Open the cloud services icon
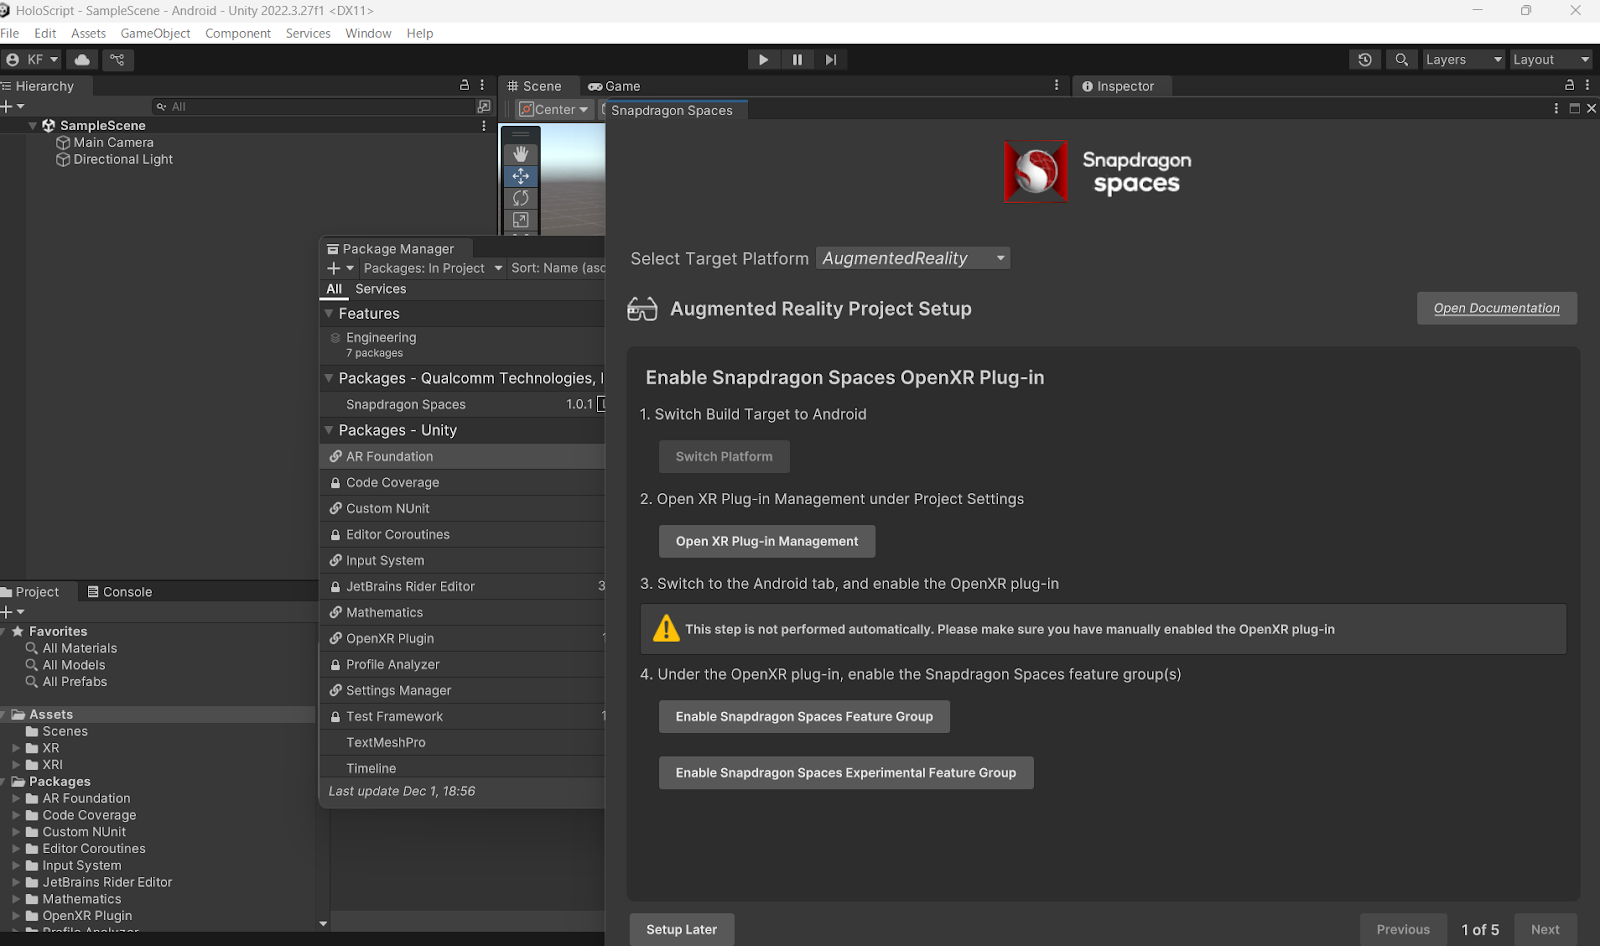This screenshot has height=946, width=1600. pos(82,60)
